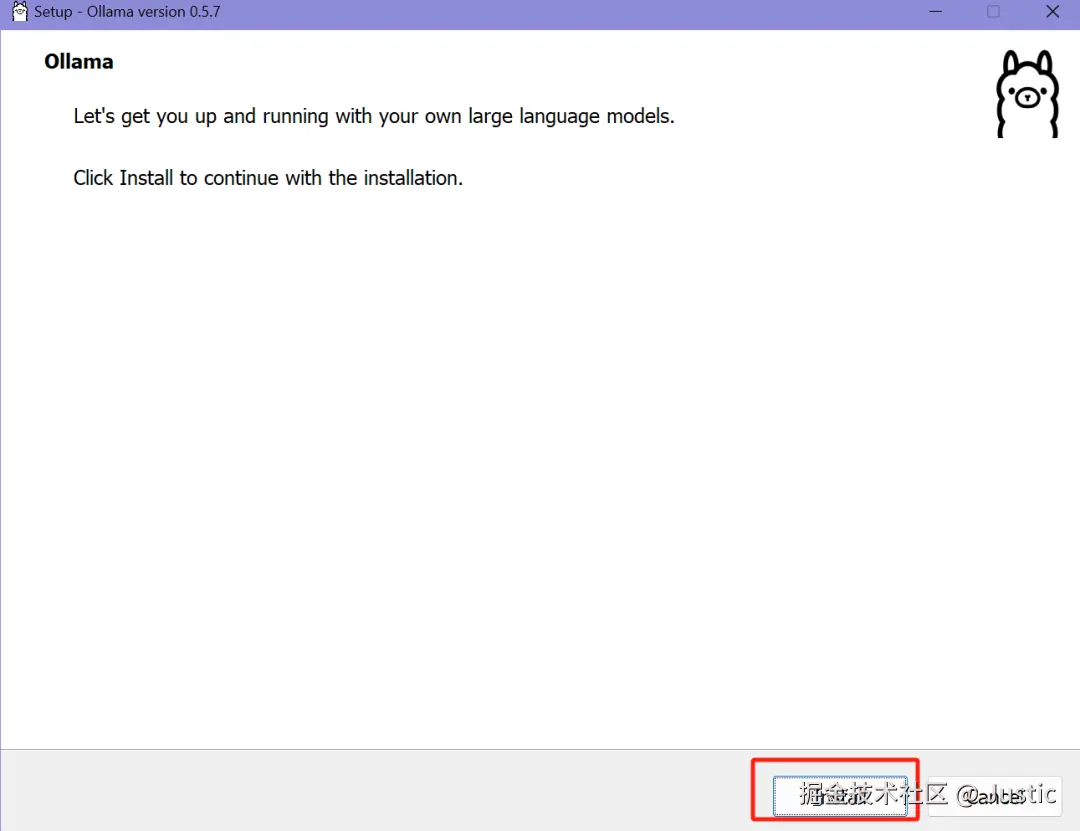Click the disabled maximize button
This screenshot has height=831, width=1080.
(993, 12)
